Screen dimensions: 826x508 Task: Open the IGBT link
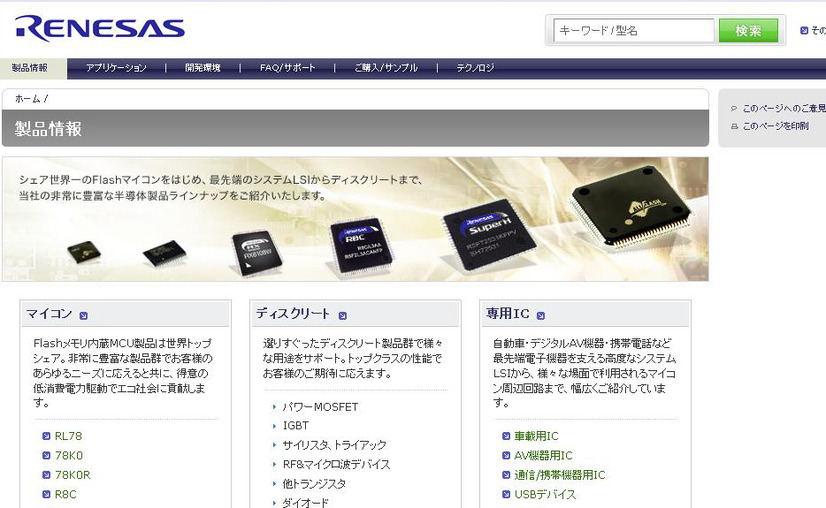(x=296, y=425)
